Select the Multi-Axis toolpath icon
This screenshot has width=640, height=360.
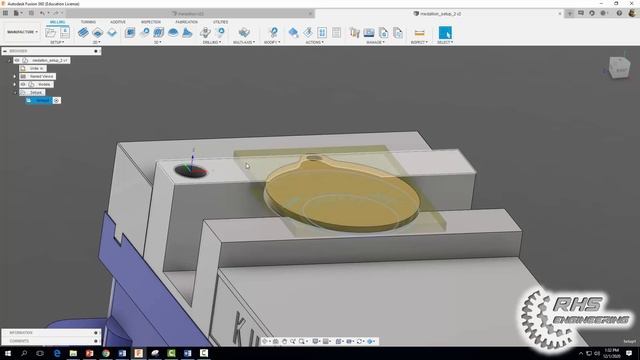[244, 32]
